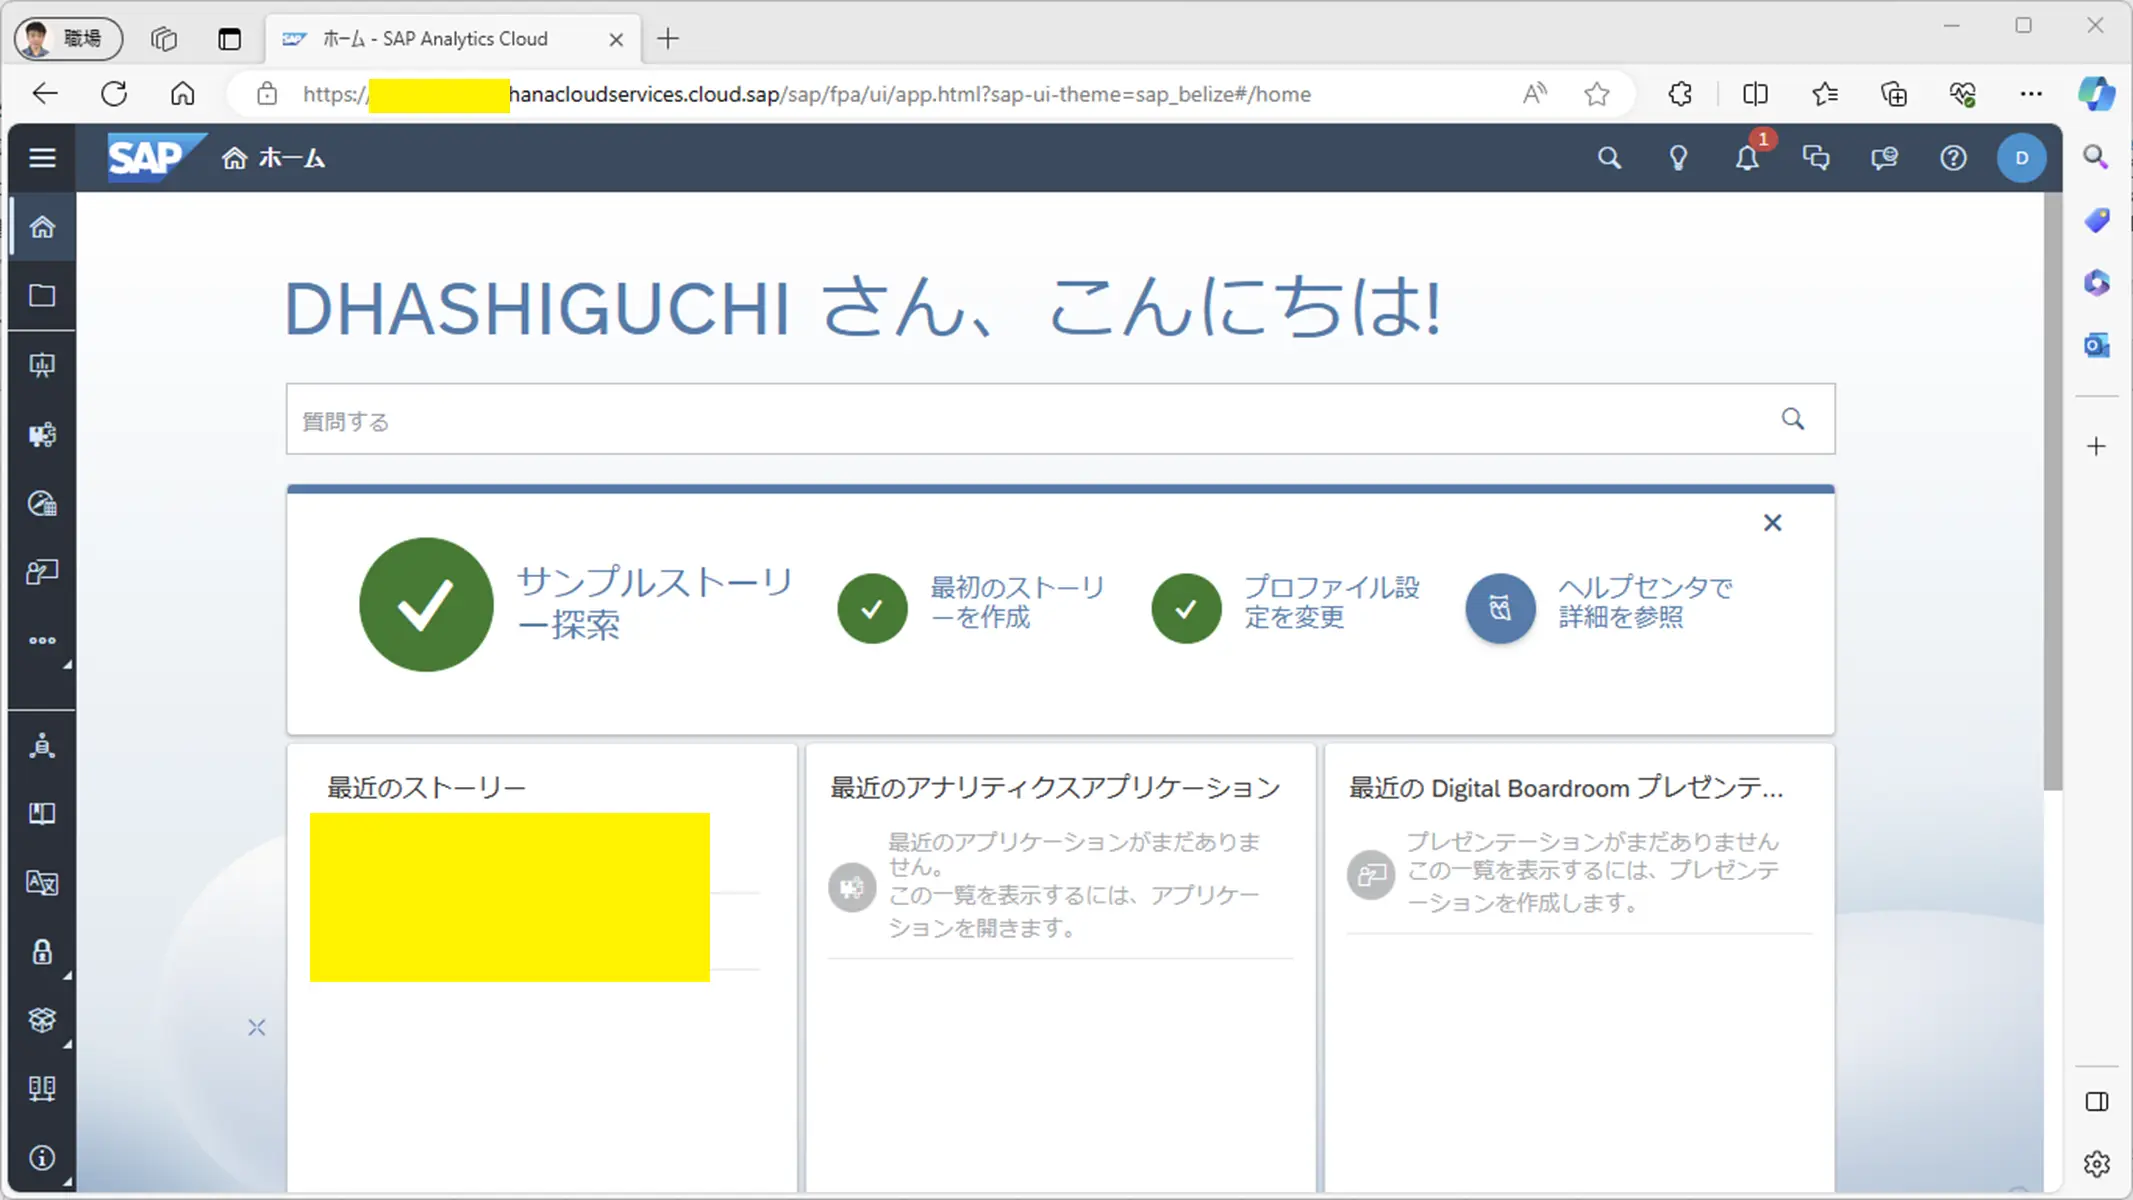Image resolution: width=2133 pixels, height=1200 pixels.
Task: Expand the System info menu in the sidebar
Action: (42, 1158)
